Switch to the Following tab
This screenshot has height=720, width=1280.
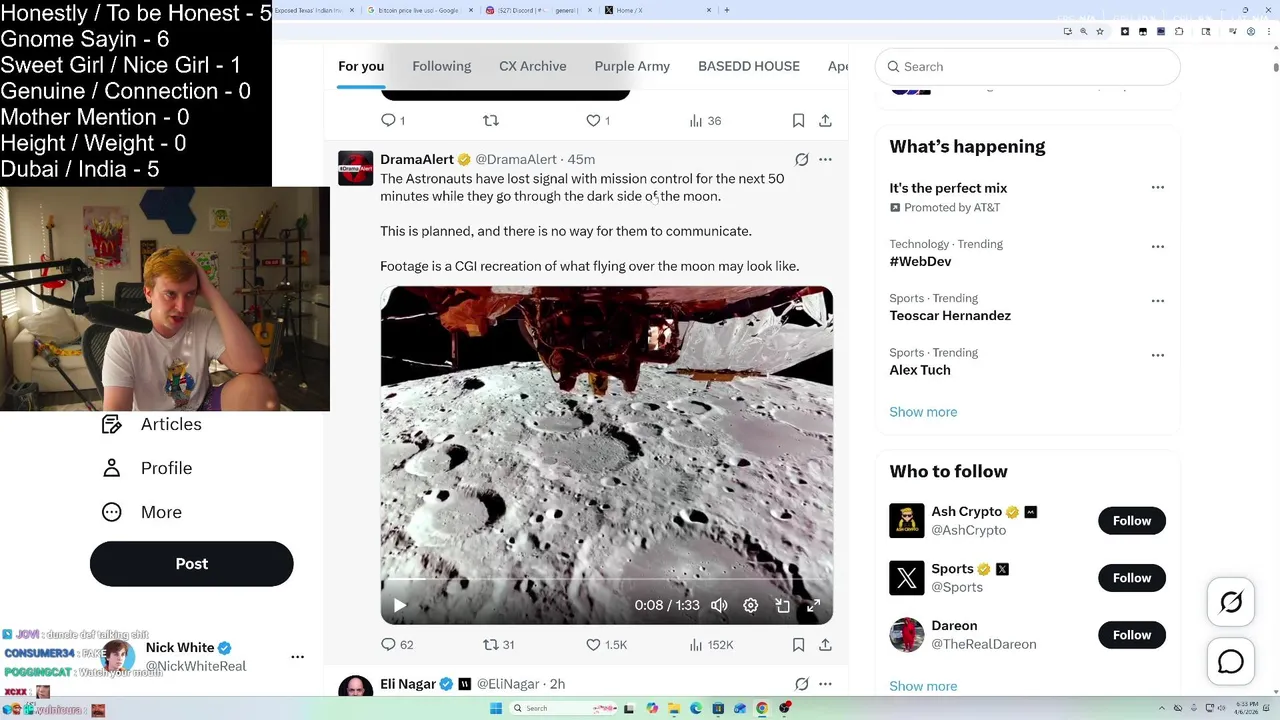[441, 66]
